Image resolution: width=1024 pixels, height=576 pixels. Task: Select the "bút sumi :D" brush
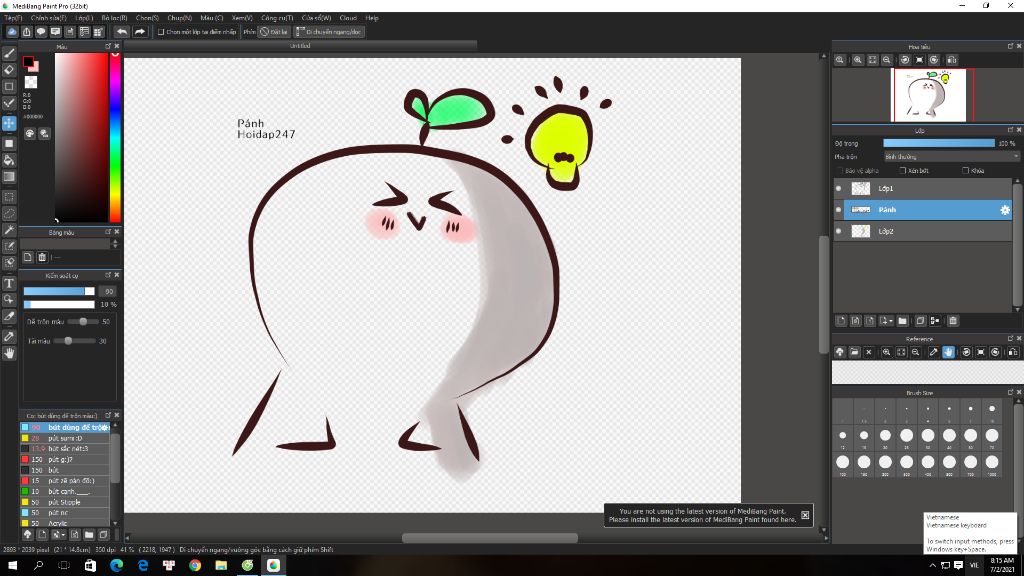pyautogui.click(x=65, y=438)
